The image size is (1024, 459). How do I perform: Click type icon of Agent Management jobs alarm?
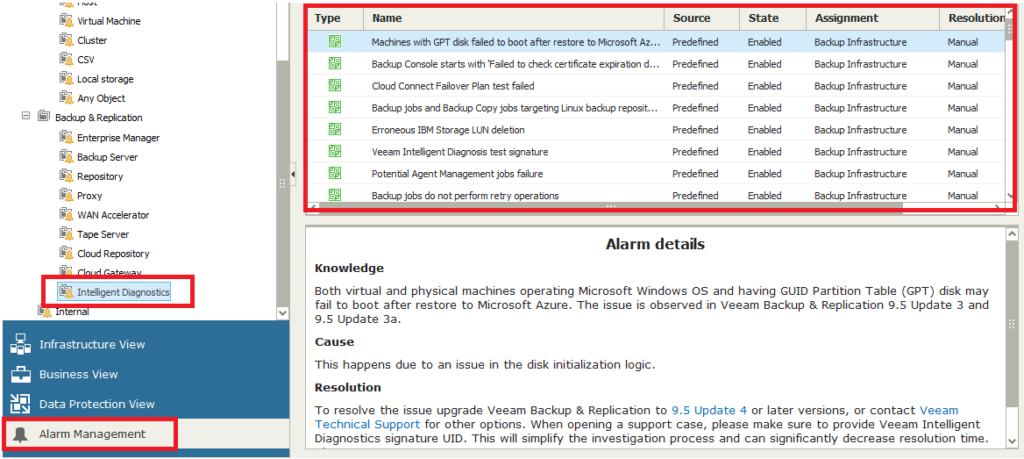pyautogui.click(x=335, y=173)
